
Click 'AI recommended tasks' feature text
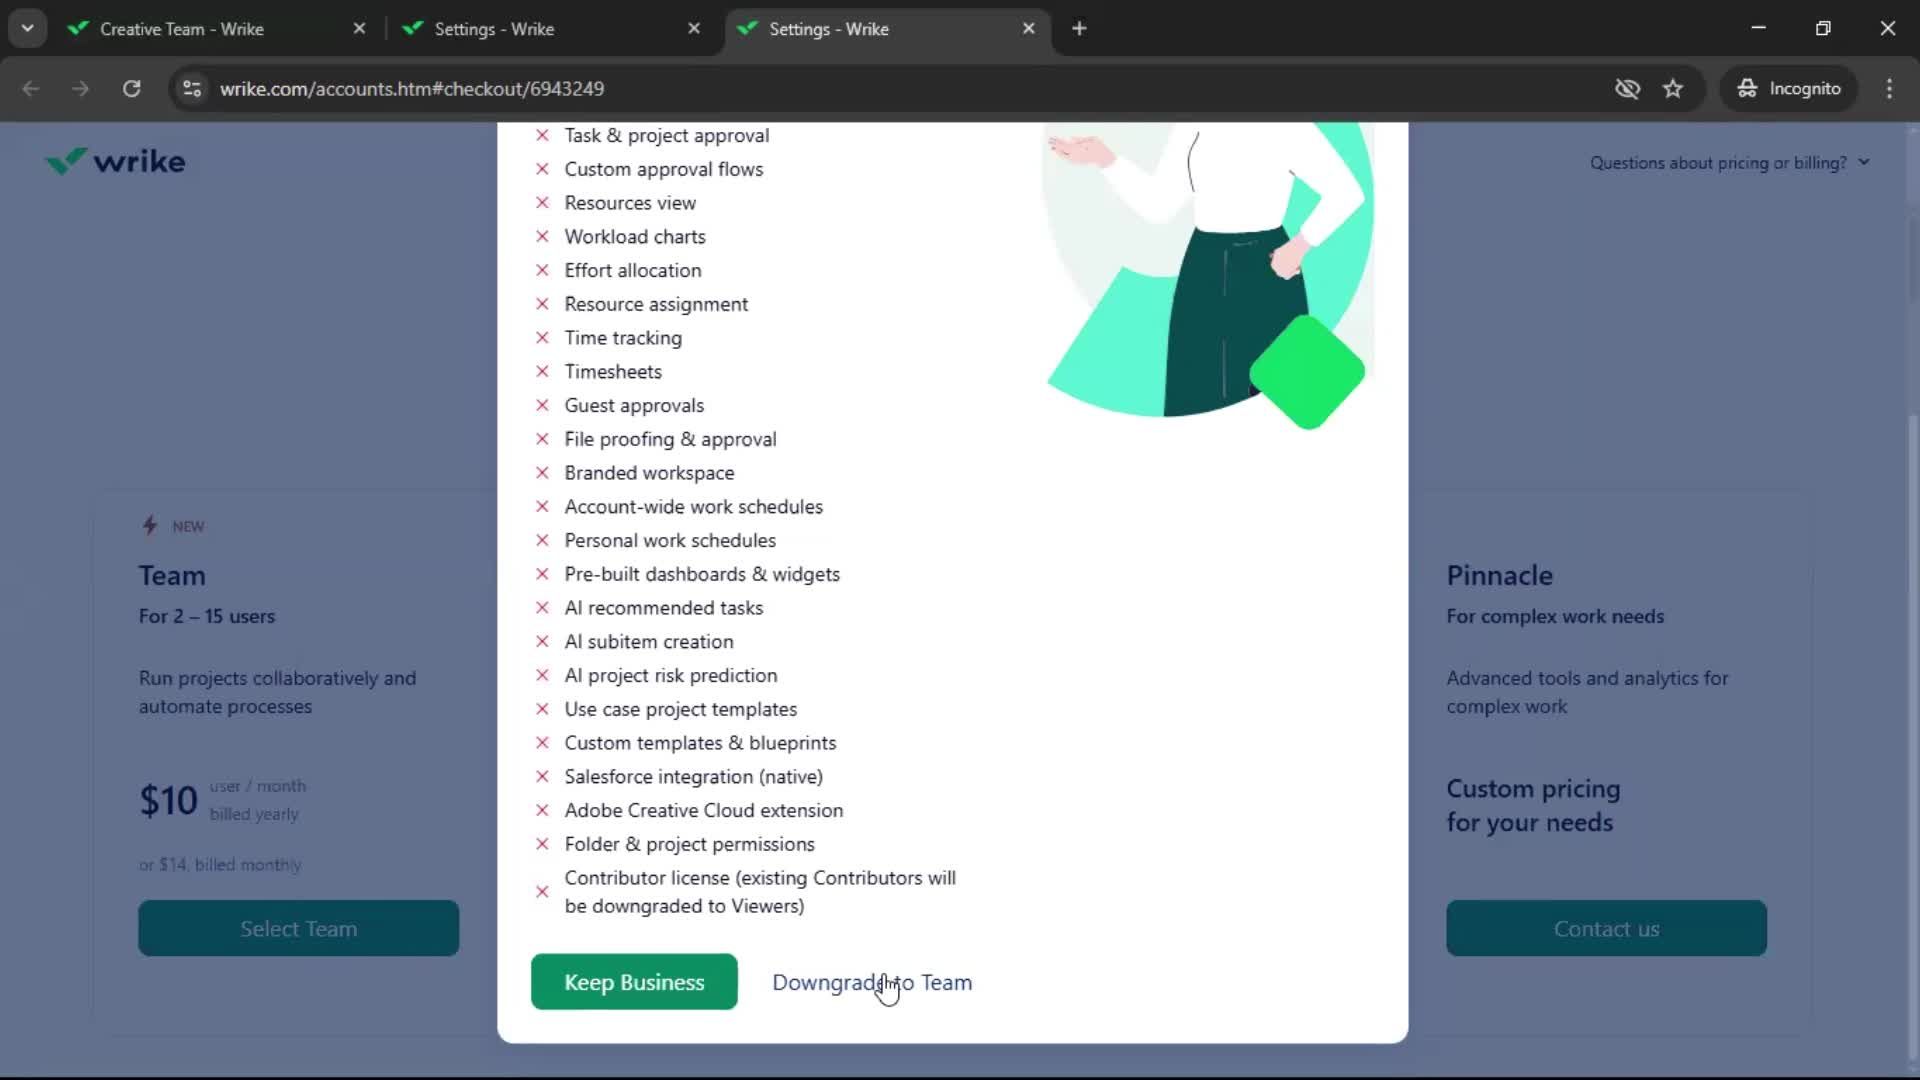click(x=664, y=608)
